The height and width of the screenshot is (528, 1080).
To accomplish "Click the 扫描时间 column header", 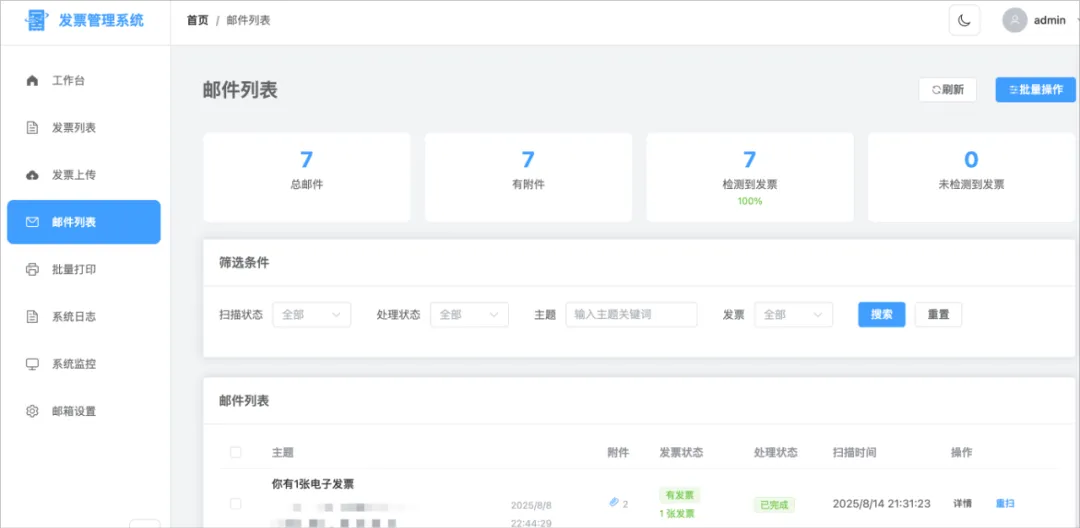I will (855, 453).
